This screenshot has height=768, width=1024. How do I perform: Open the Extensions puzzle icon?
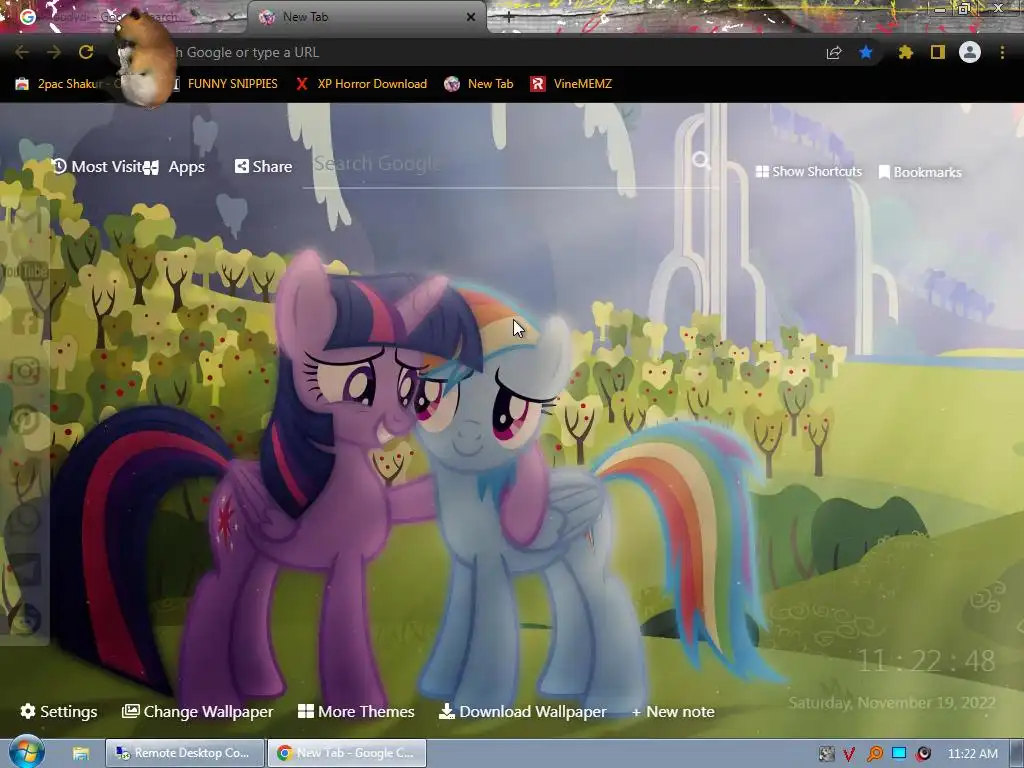pos(905,52)
